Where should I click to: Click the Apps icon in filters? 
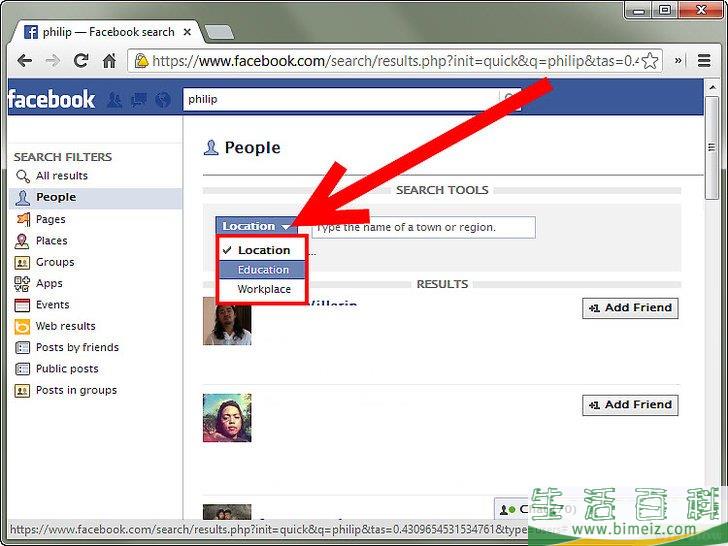pyautogui.click(x=22, y=283)
